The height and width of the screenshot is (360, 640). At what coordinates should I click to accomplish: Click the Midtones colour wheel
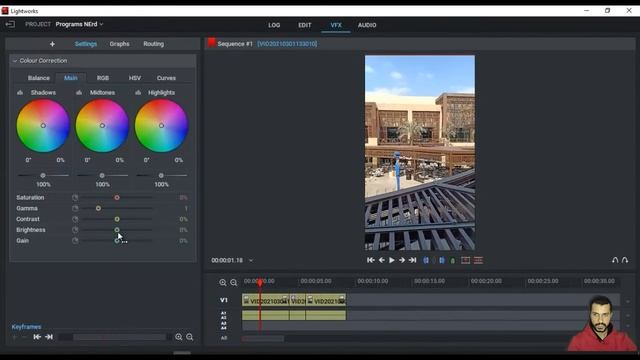click(102, 126)
